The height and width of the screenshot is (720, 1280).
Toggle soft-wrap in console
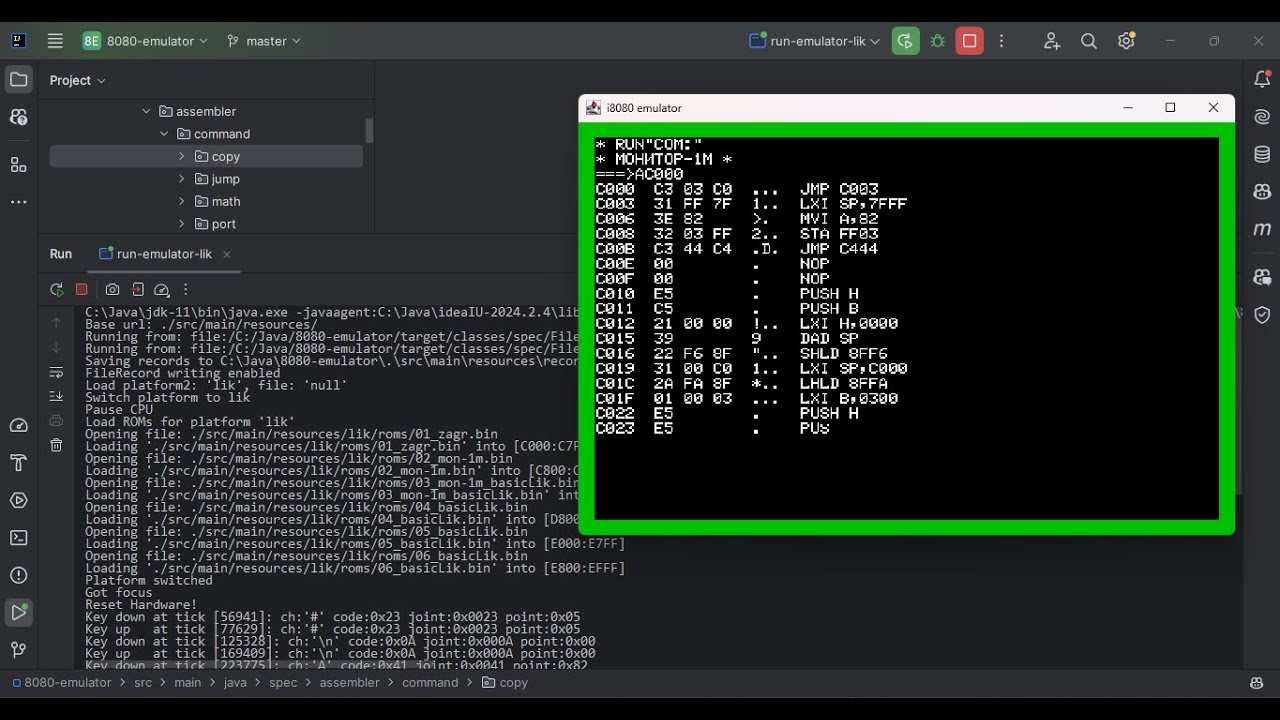pyautogui.click(x=56, y=372)
